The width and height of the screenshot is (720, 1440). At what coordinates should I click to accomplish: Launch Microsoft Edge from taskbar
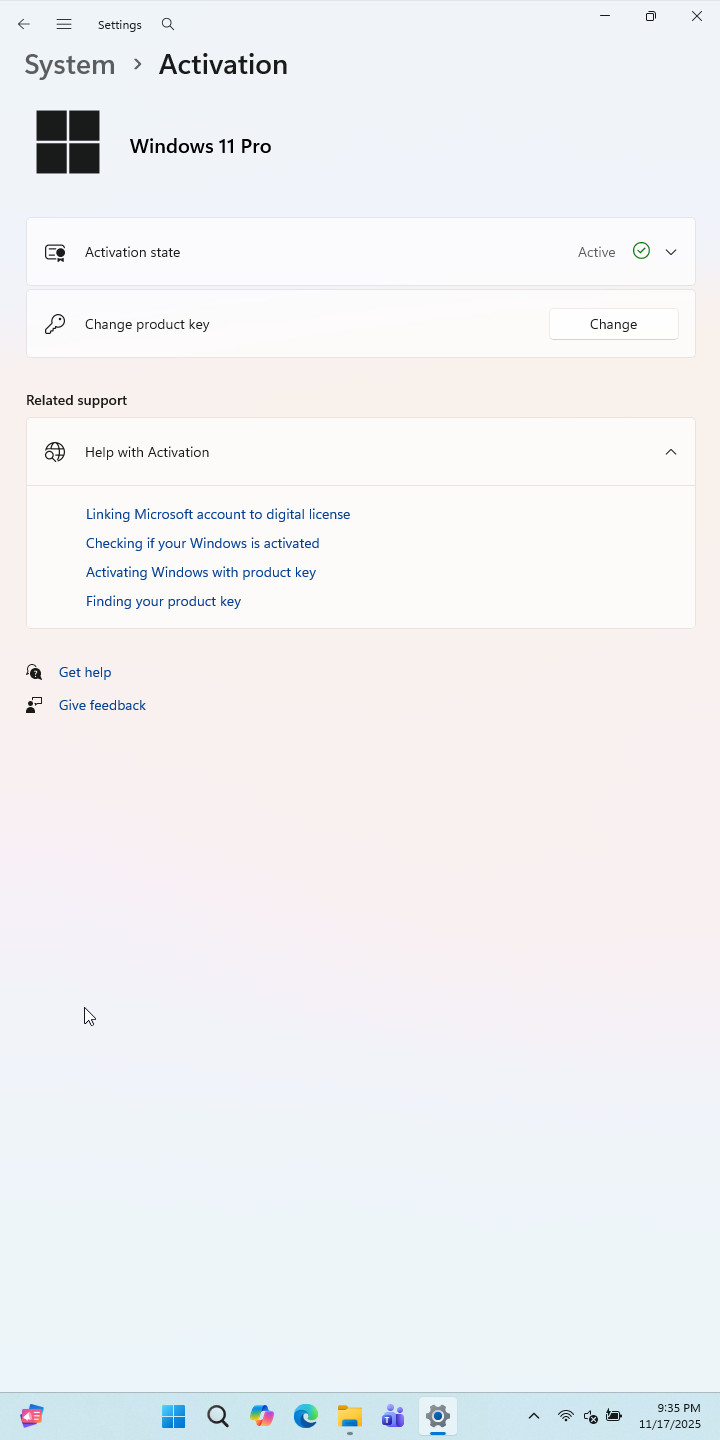click(x=306, y=1416)
